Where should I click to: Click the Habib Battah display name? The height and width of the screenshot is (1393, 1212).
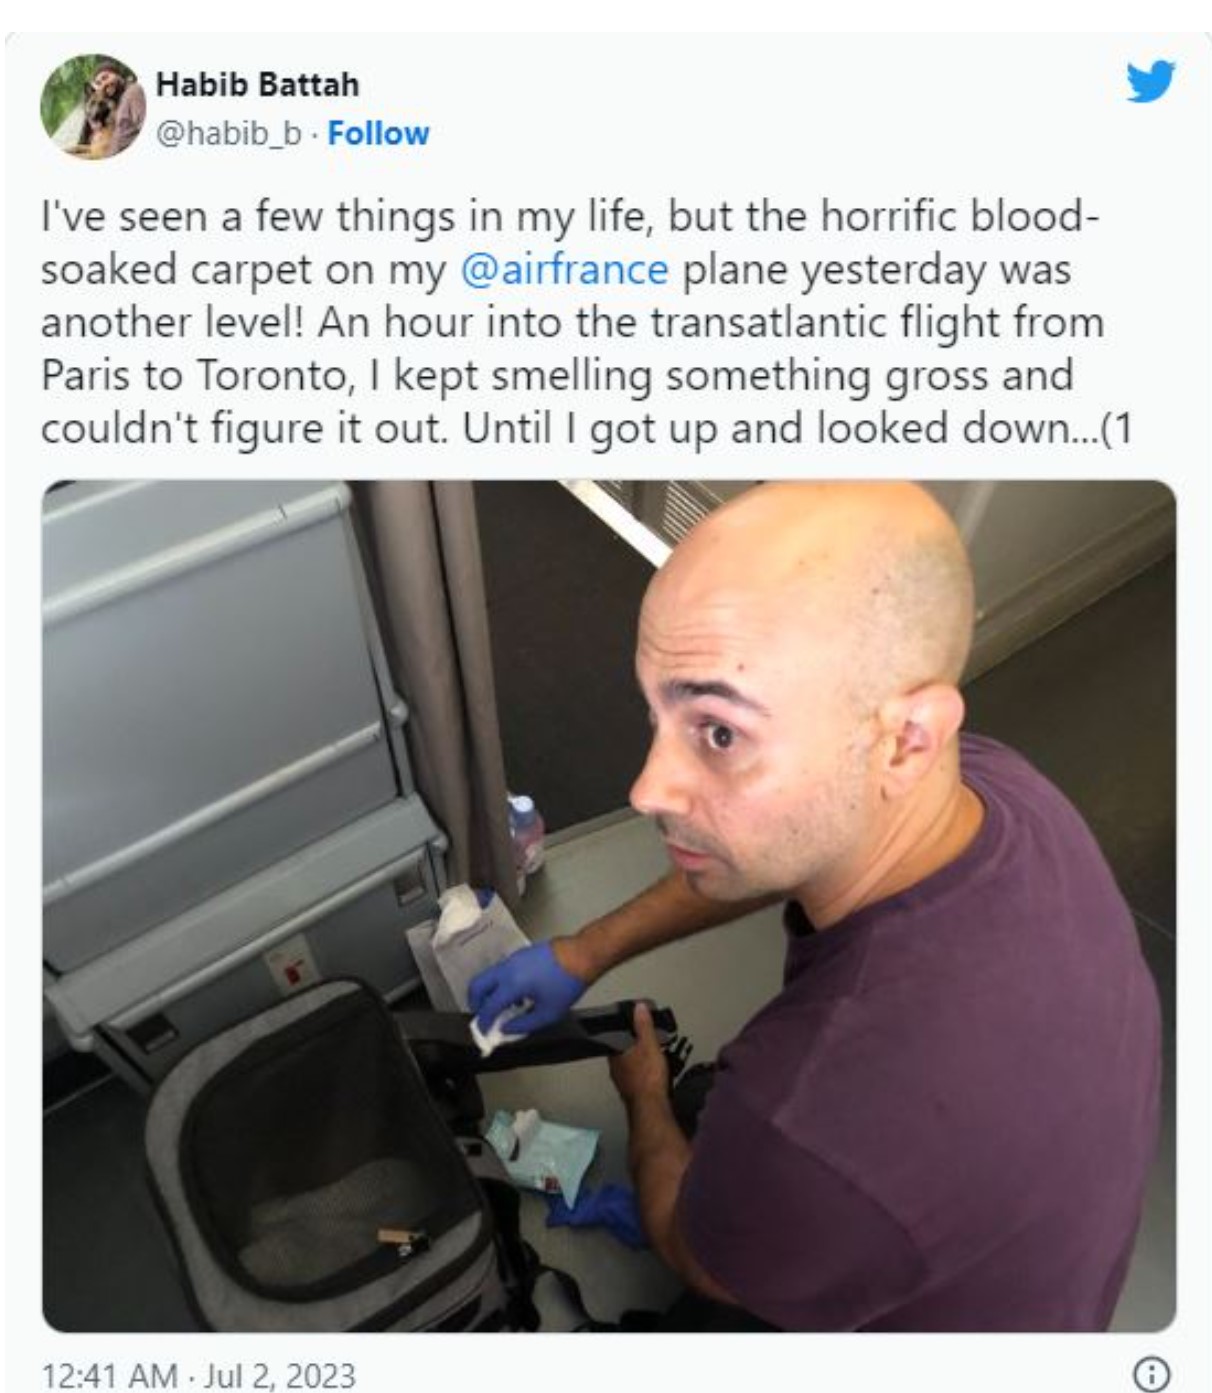(x=257, y=84)
